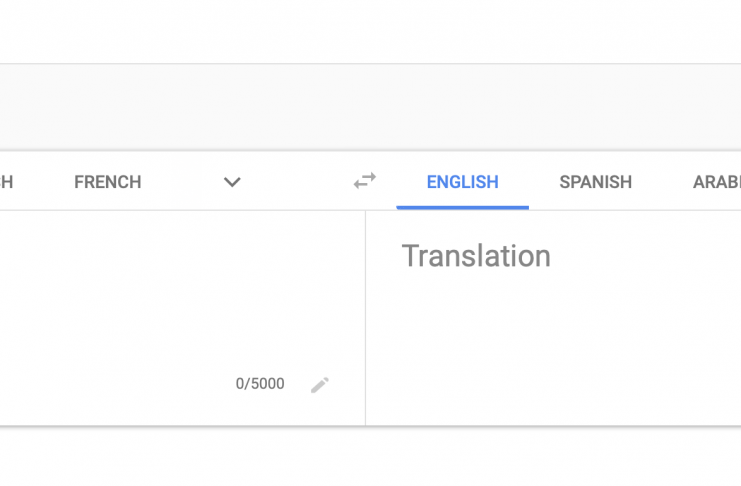The height and width of the screenshot is (486, 741).
Task: Click the blue underline beneath ENGLISH
Action: (x=462, y=207)
